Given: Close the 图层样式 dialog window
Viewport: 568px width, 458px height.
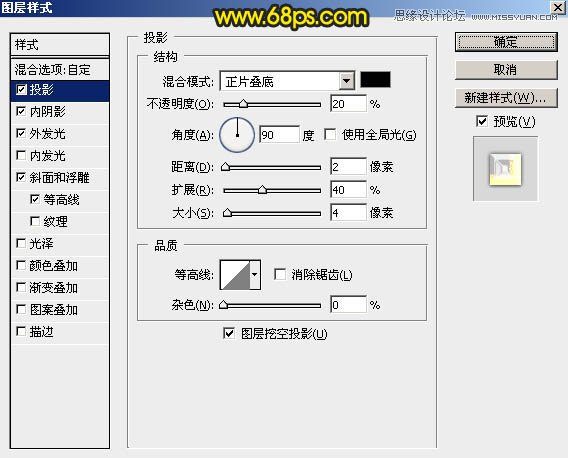Looking at the screenshot, I should point(558,7).
